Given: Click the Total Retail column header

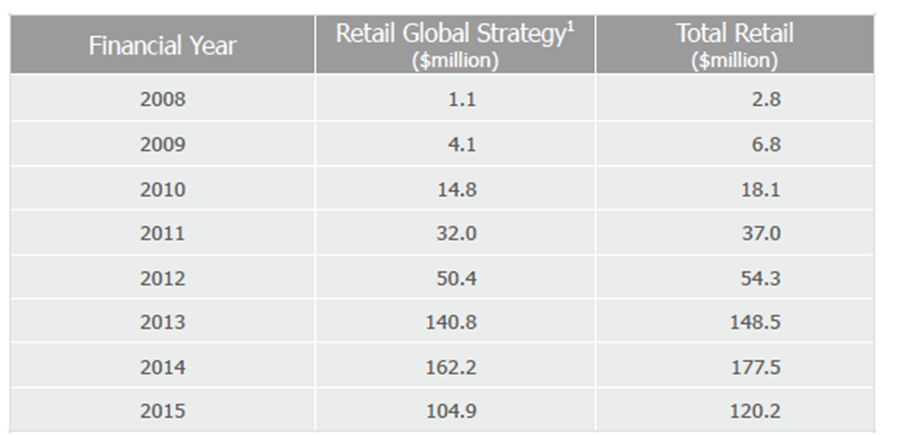Looking at the screenshot, I should pyautogui.click(x=735, y=45).
